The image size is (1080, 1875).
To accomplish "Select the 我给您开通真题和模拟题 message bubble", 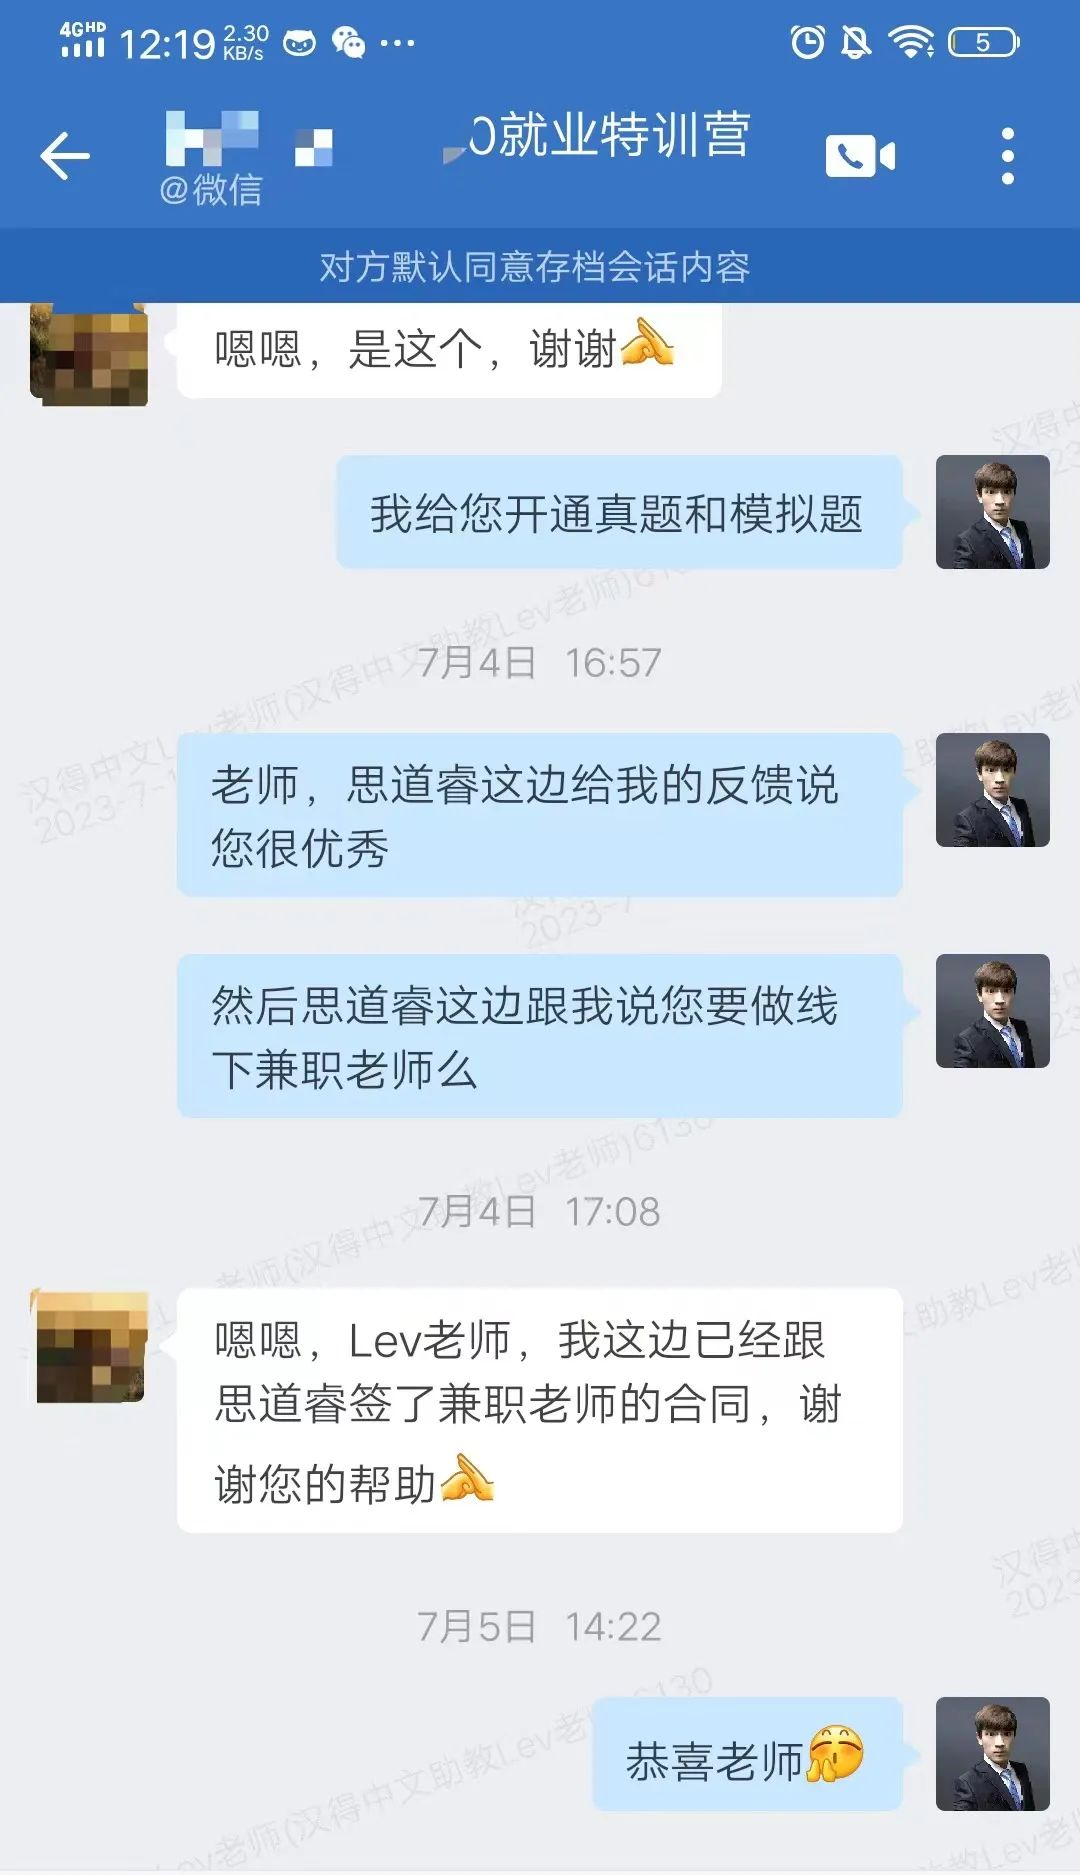I will 620,513.
